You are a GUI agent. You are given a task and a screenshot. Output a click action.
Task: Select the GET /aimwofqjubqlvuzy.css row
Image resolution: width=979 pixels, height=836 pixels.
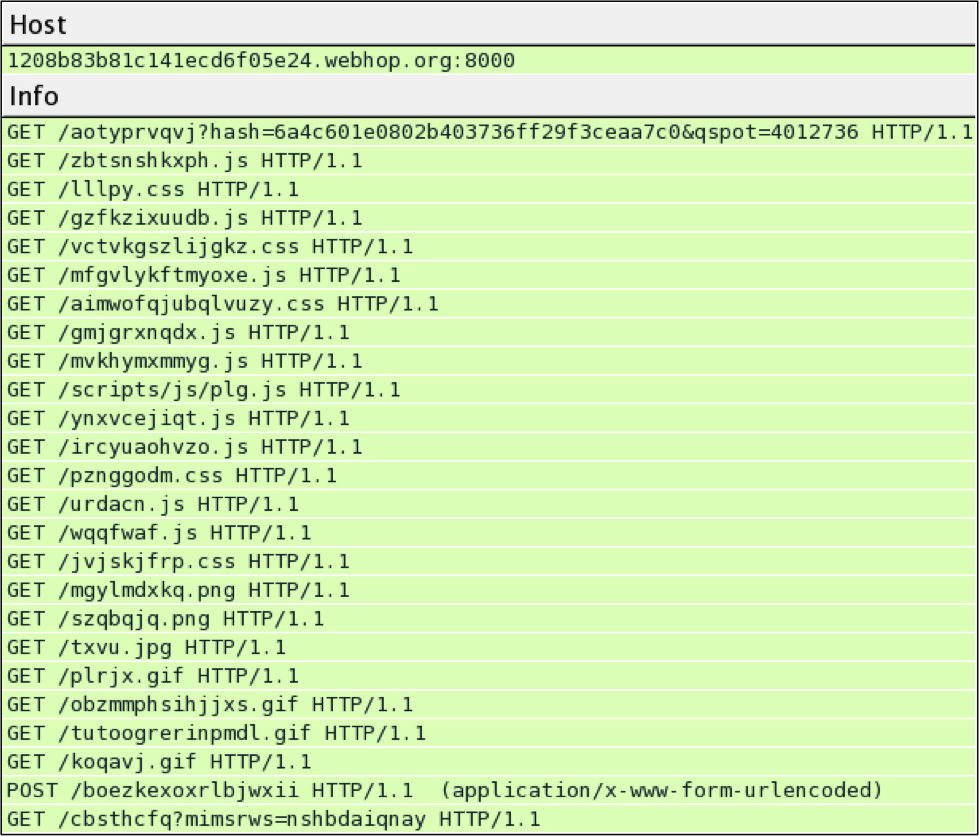(x=489, y=304)
